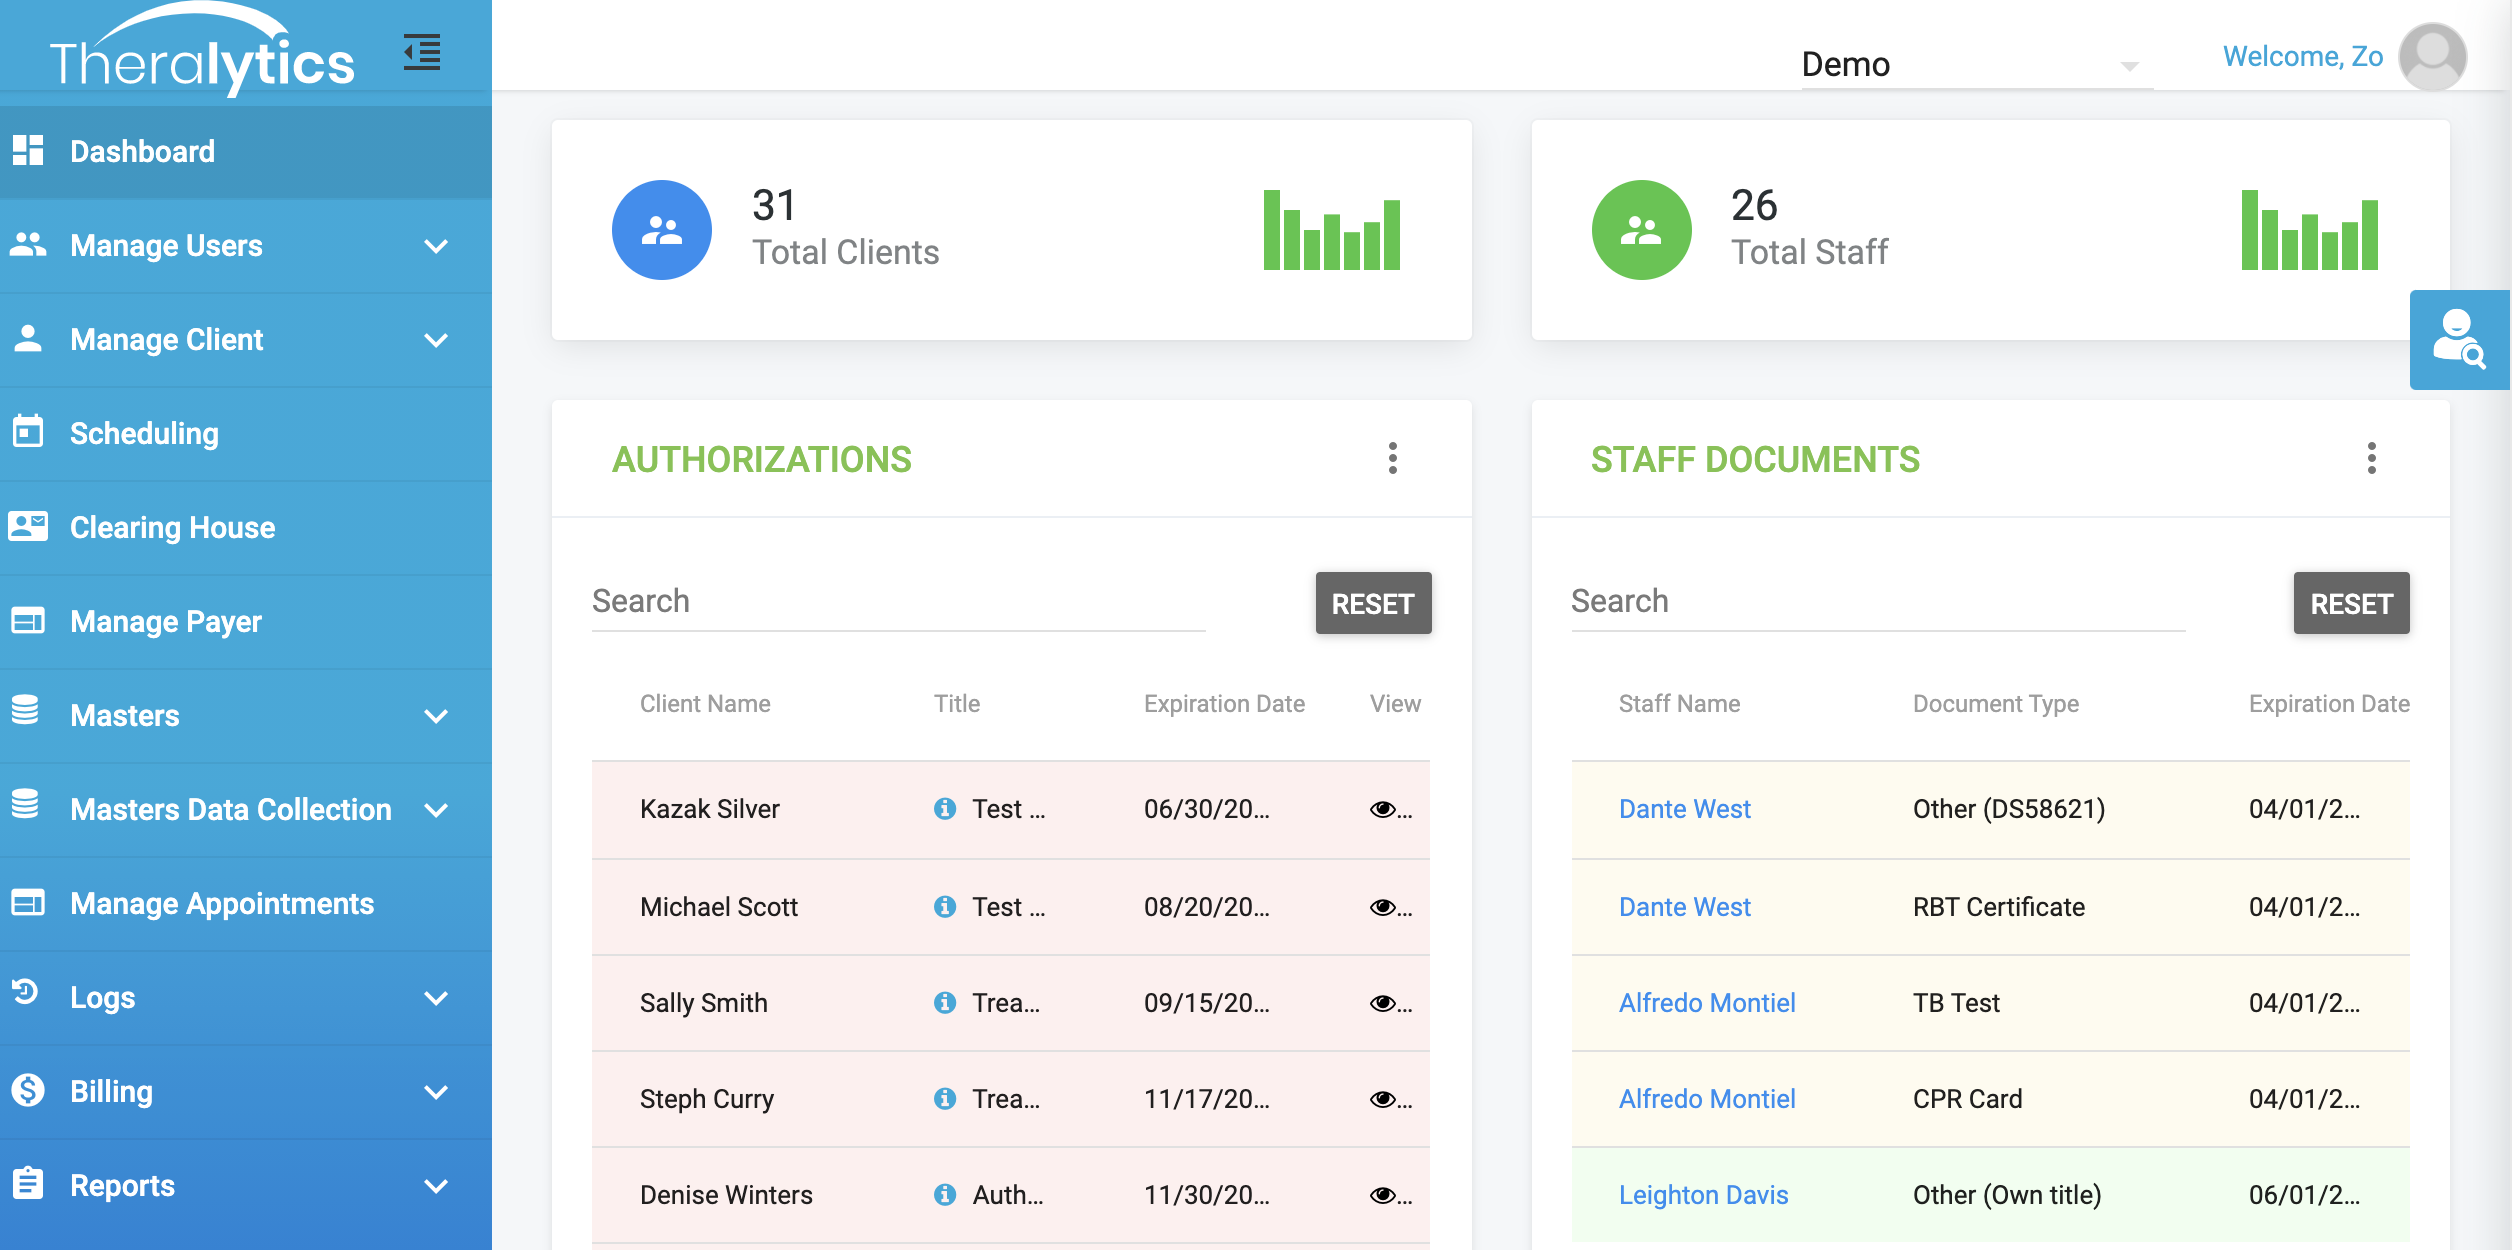Open the Clearing House icon
This screenshot has width=2512, height=1250.
[27, 527]
